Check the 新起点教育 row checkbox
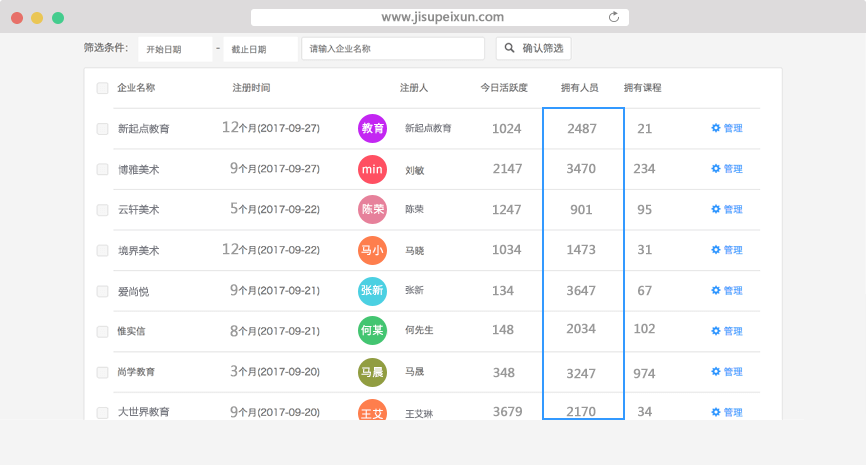The height and width of the screenshot is (465, 866). pyautogui.click(x=102, y=129)
